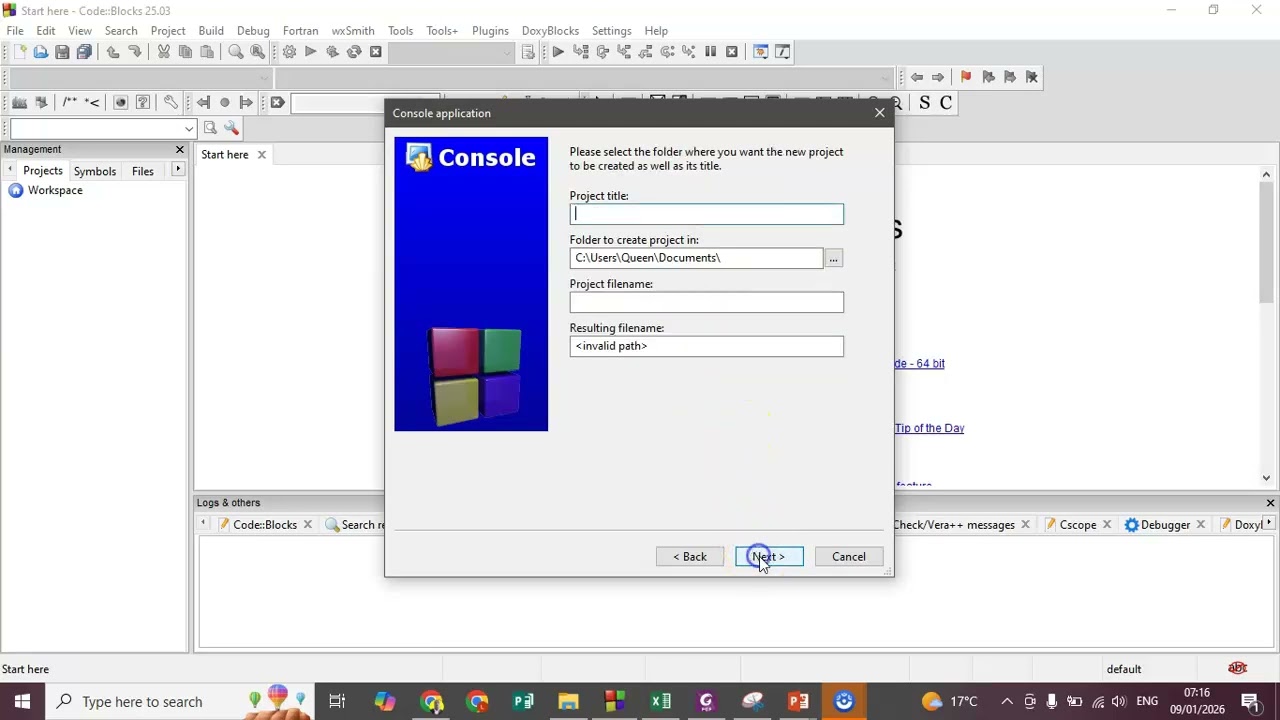Open the File menu
1280x720 pixels.
point(15,31)
